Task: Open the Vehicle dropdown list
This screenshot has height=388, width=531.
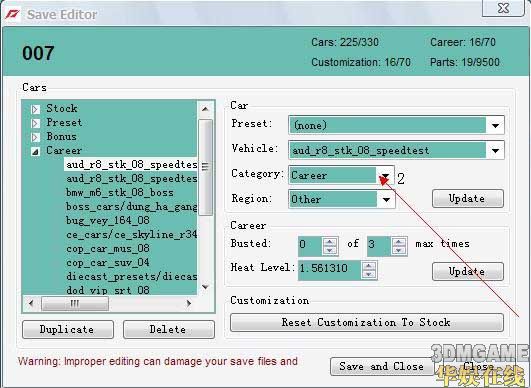Action: [495, 150]
